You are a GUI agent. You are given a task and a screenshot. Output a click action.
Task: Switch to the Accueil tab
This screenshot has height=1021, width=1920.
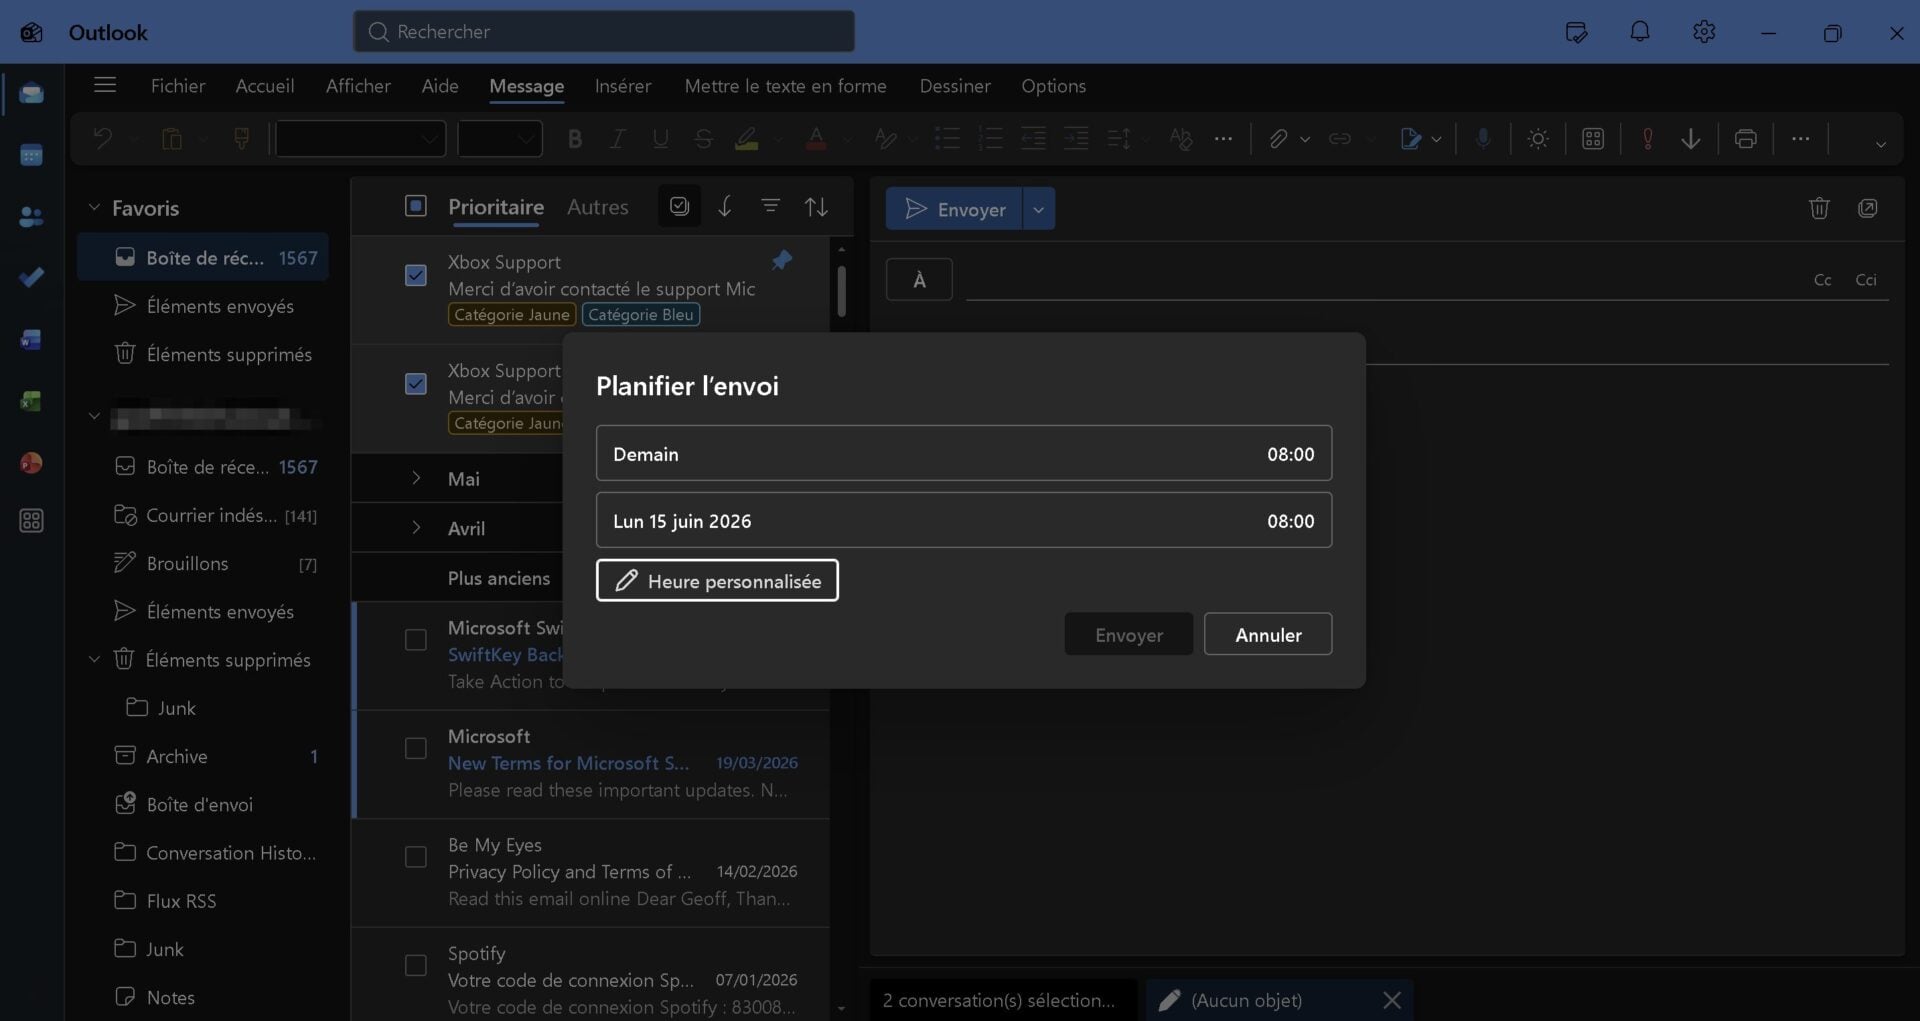pos(265,86)
